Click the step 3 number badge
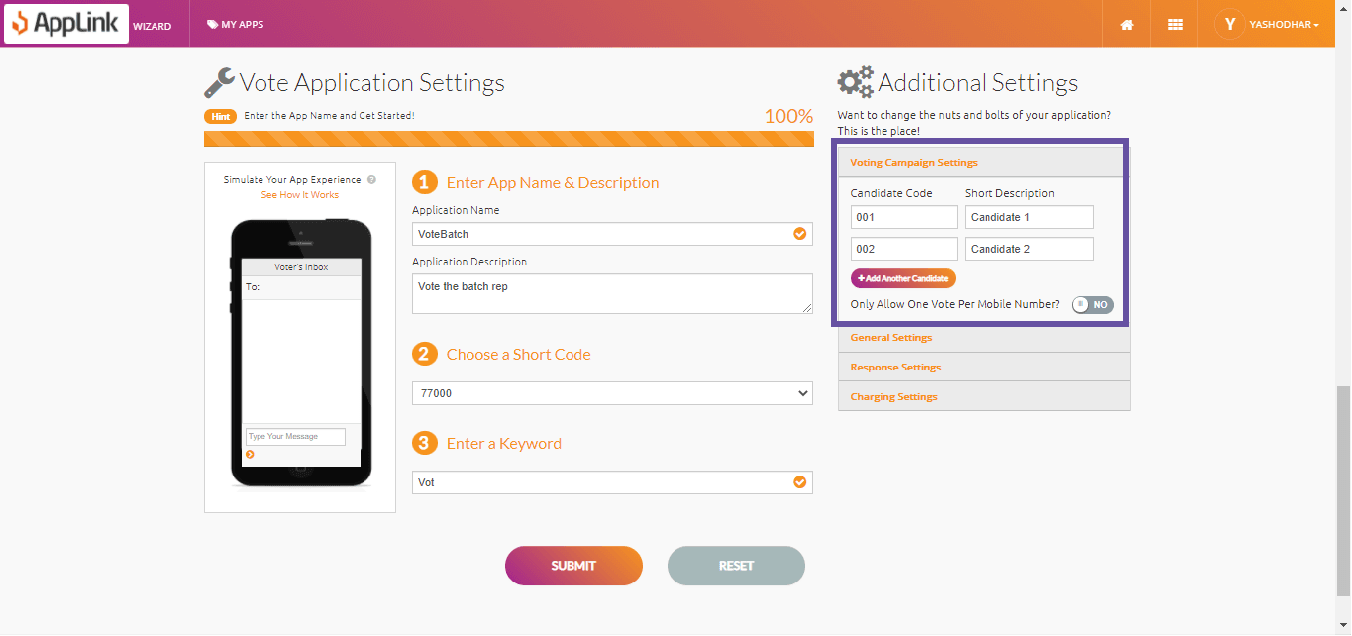 click(425, 443)
